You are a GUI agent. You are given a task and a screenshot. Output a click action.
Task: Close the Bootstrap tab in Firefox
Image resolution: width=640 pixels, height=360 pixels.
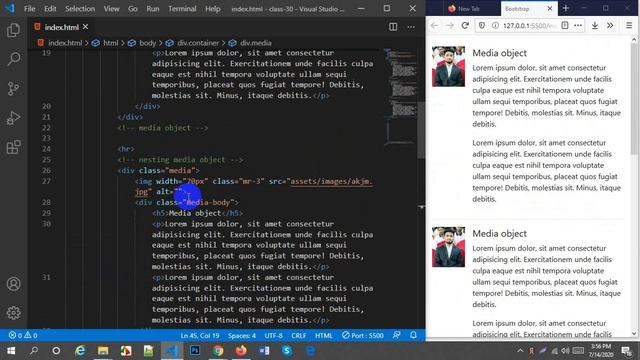coord(549,9)
